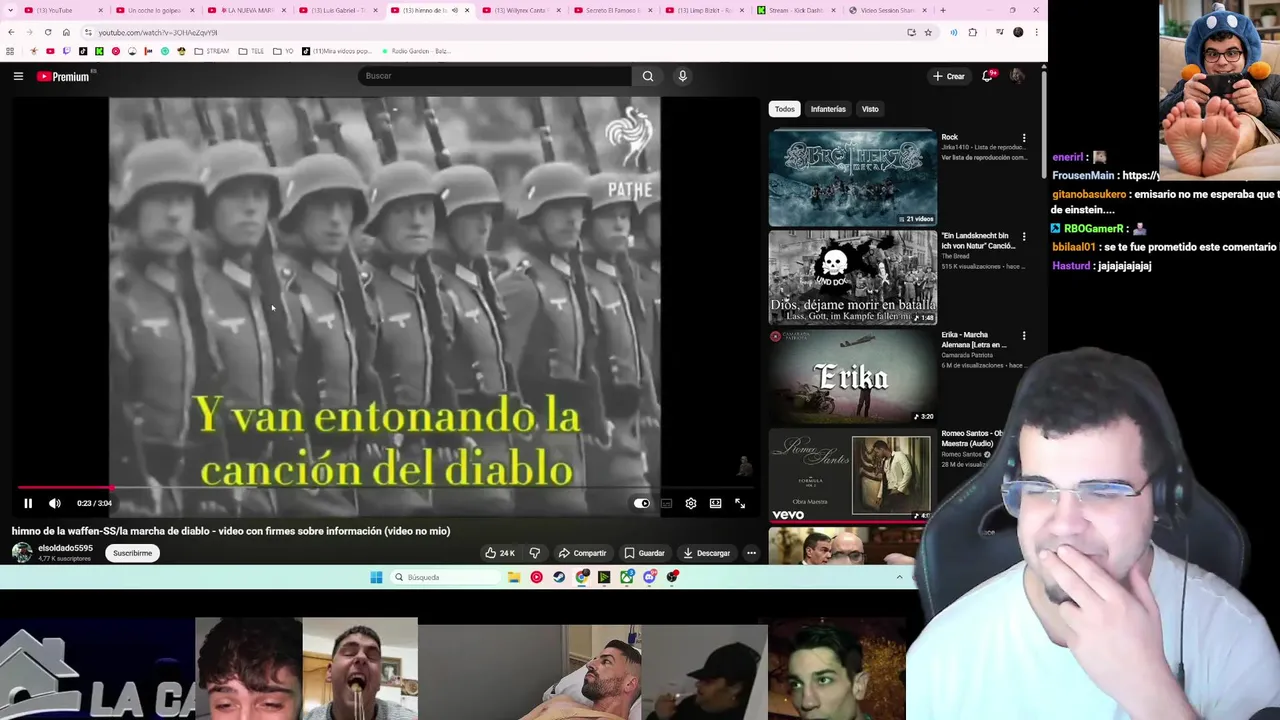This screenshot has height=720, width=1280.
Task: Open YO bookmarks folder
Action: (283, 51)
